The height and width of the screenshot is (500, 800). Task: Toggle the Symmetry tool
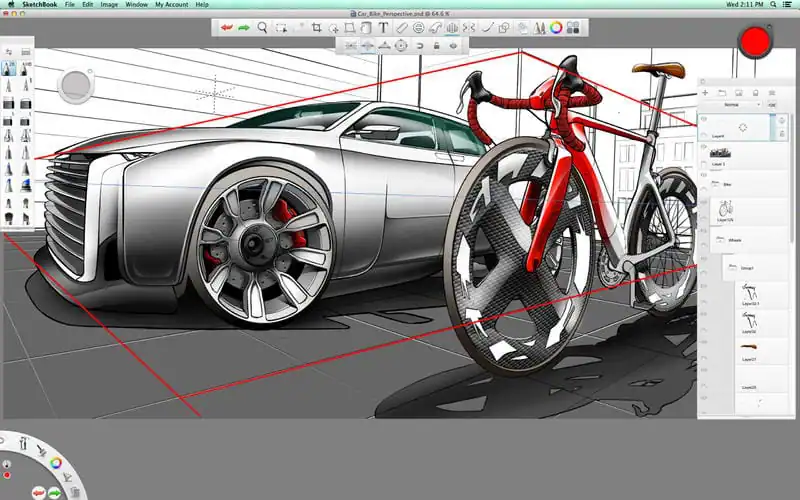click(469, 28)
